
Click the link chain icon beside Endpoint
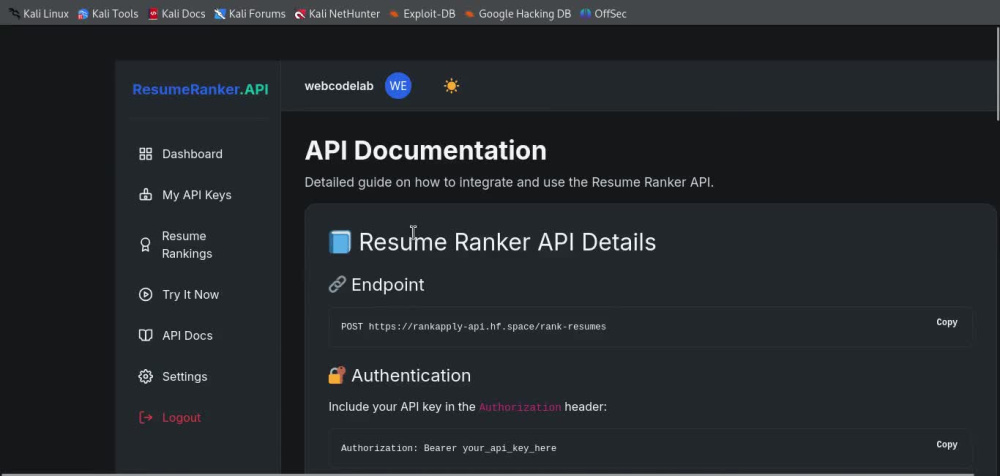coord(337,284)
